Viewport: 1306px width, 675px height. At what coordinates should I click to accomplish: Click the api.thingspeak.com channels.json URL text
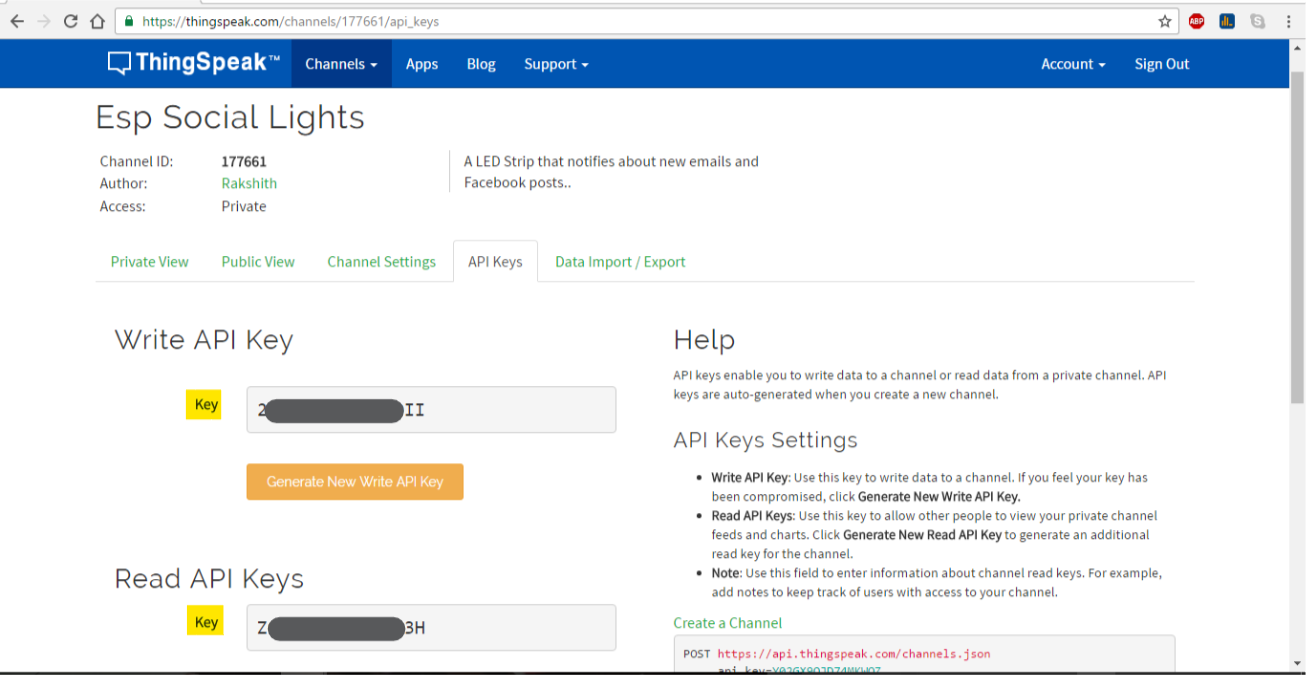(x=853, y=654)
